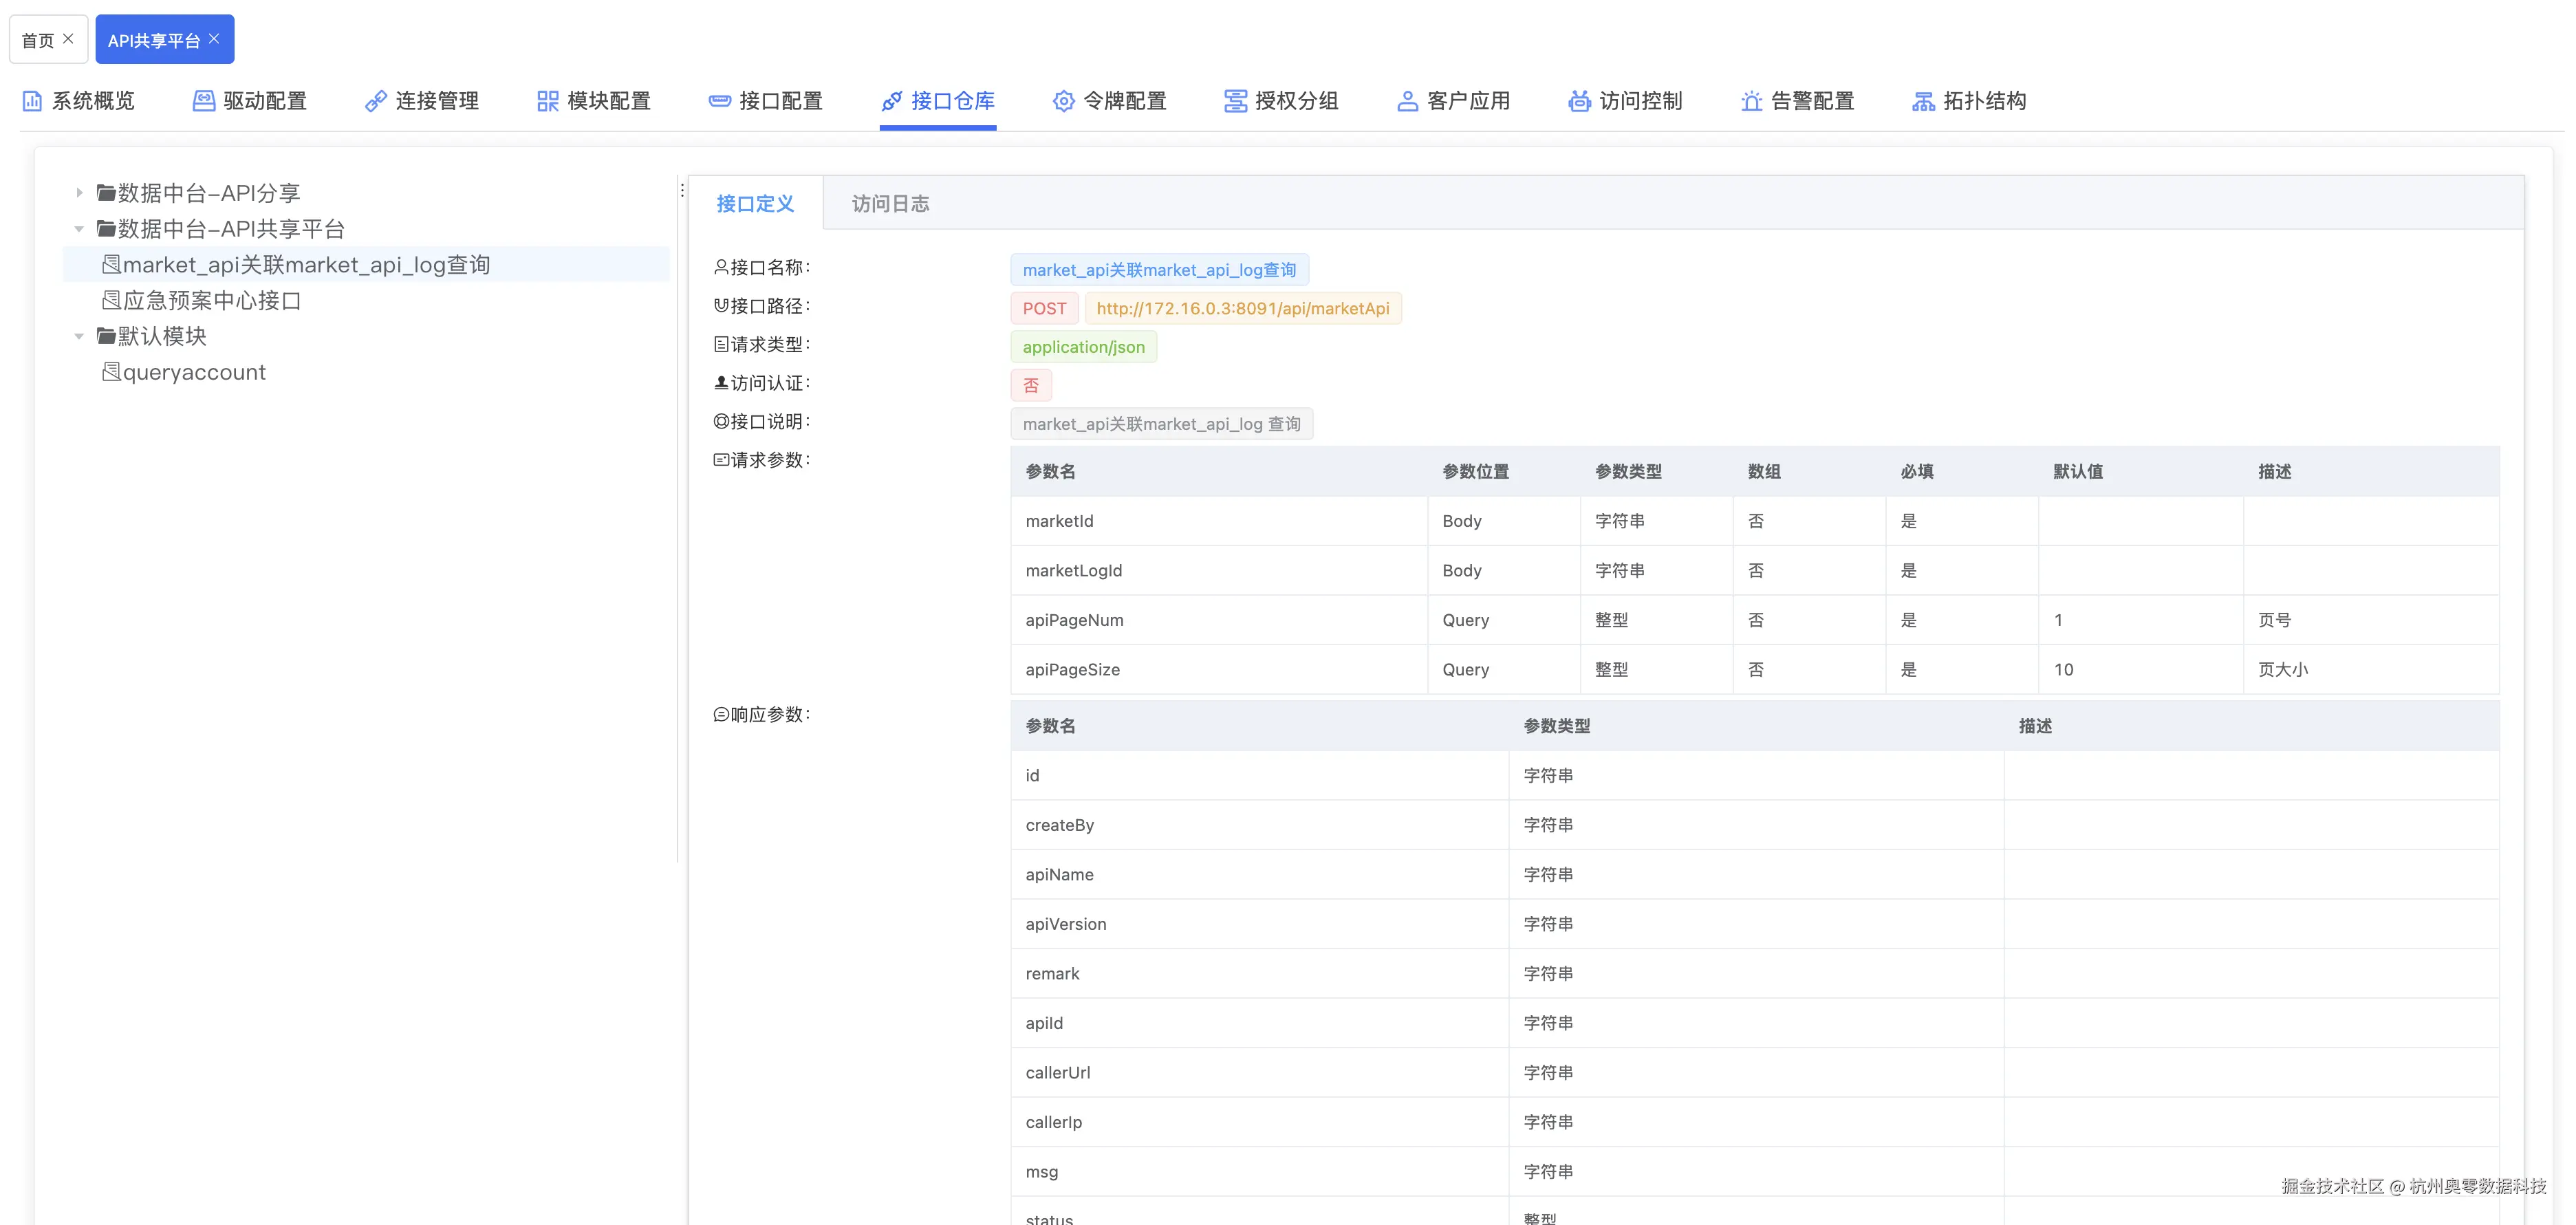
Task: Switch to the 访问日志 tab
Action: [890, 204]
